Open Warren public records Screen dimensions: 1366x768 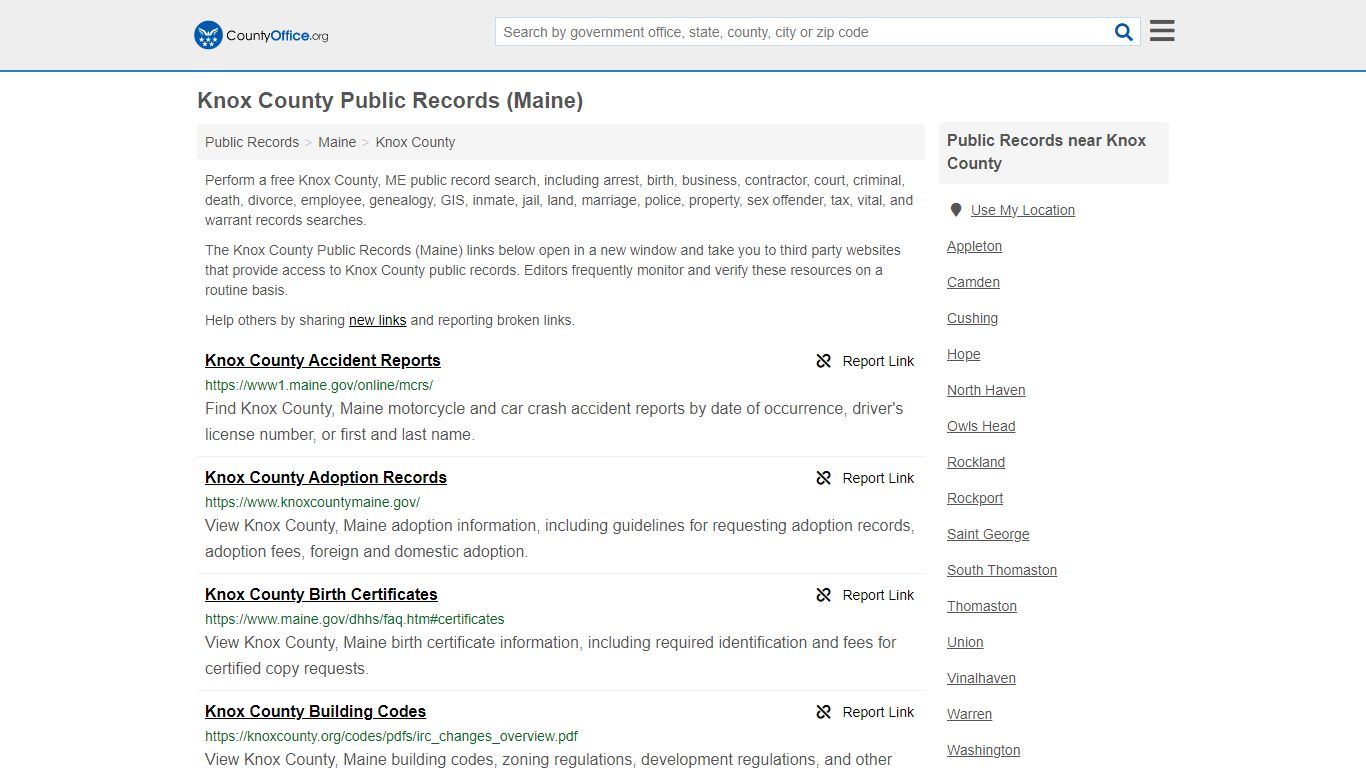point(969,714)
